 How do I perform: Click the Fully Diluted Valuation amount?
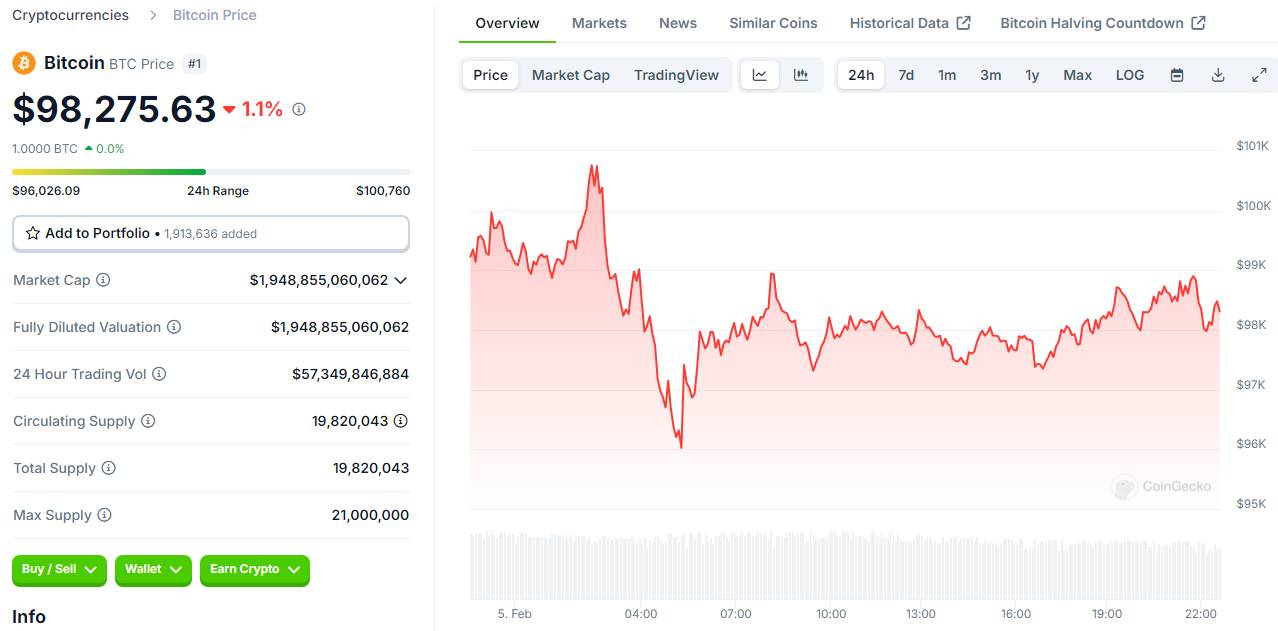[340, 327]
